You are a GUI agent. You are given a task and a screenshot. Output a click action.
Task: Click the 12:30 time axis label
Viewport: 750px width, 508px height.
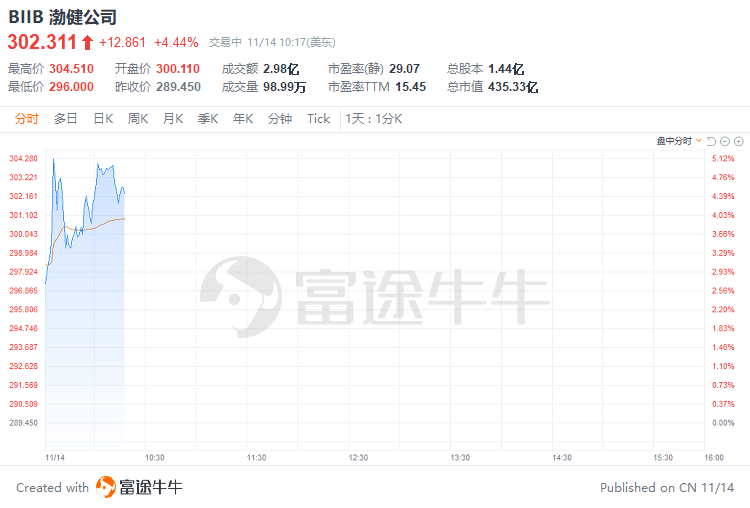tap(358, 458)
